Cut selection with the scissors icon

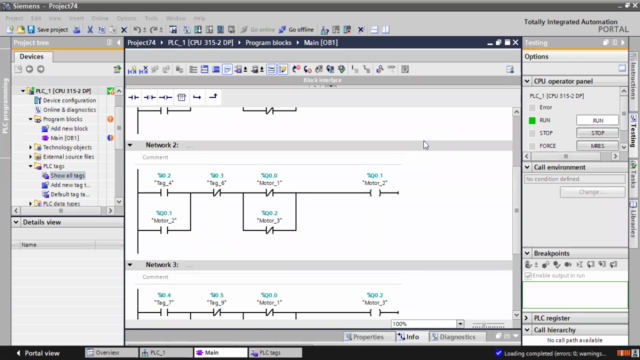(90, 30)
